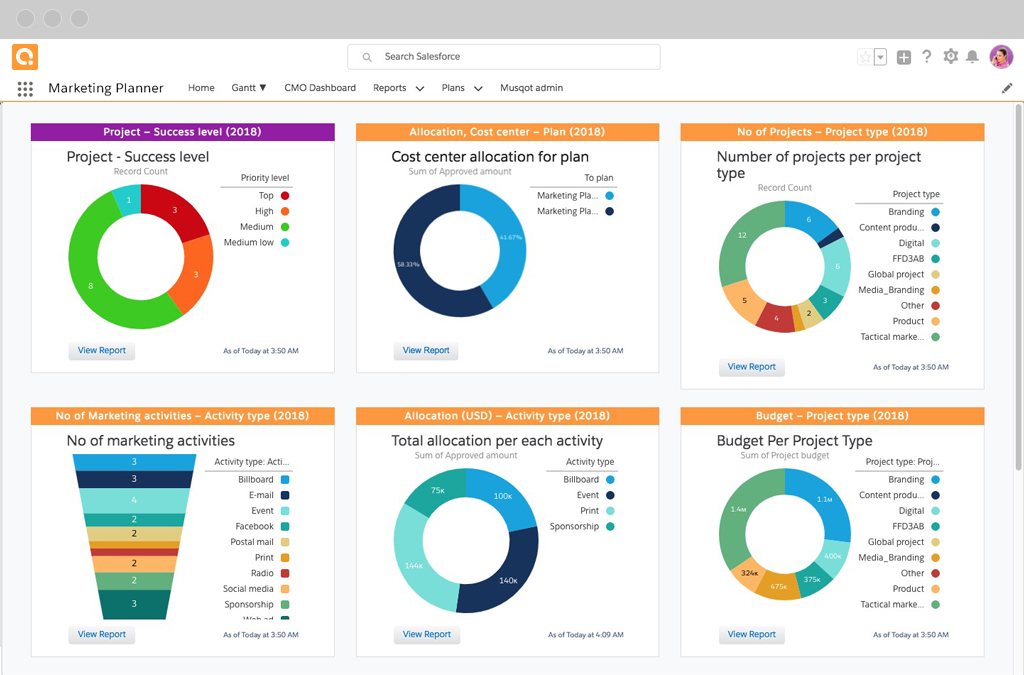Check notifications with the bell icon

971,57
